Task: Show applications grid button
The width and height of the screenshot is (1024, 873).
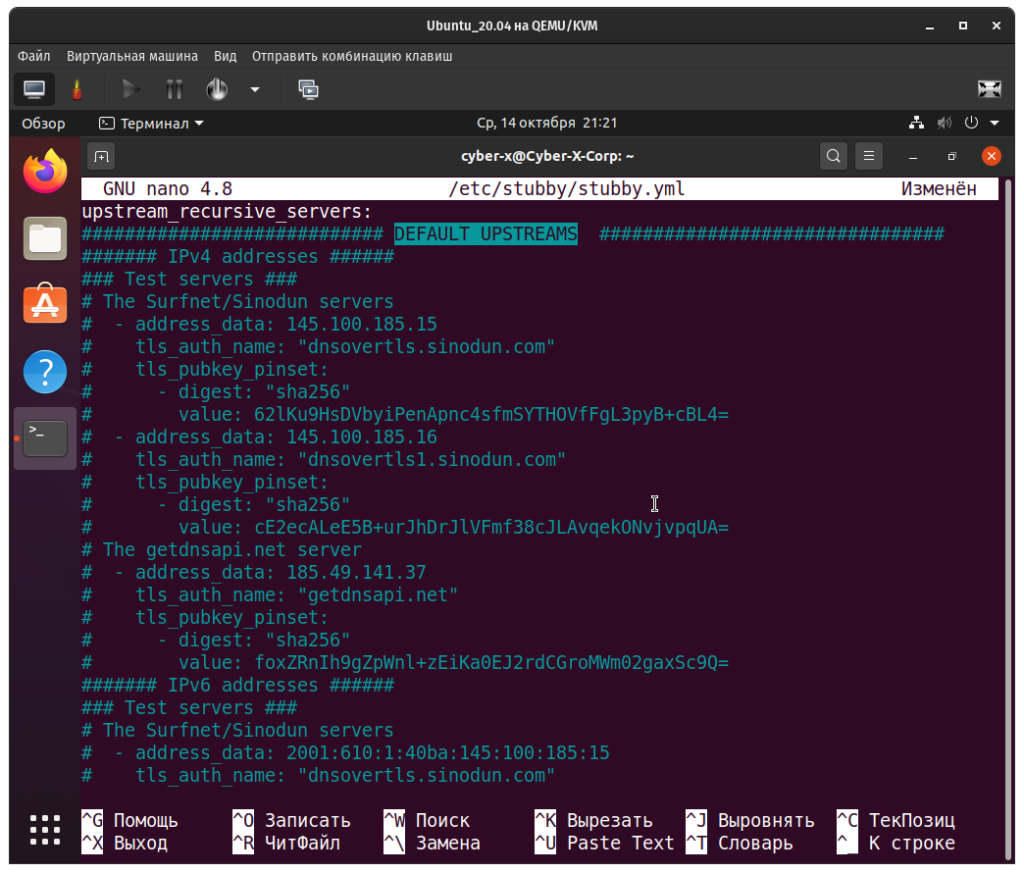Action: point(45,830)
